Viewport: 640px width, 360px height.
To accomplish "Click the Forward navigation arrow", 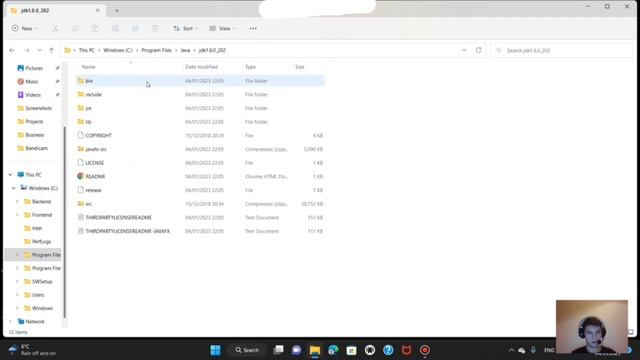I will click(27, 50).
